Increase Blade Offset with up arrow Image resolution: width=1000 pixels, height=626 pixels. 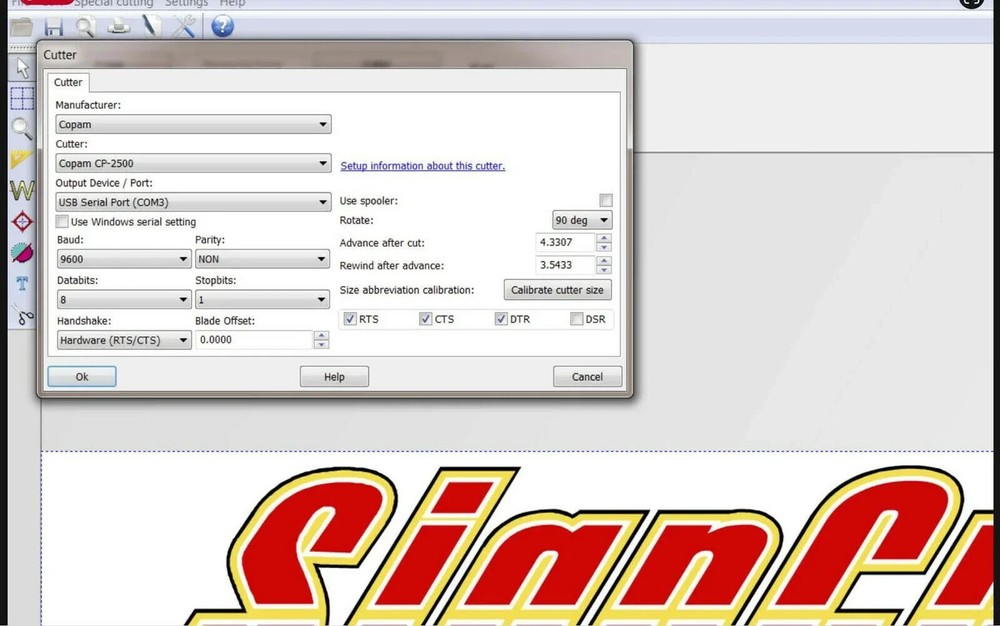point(321,335)
